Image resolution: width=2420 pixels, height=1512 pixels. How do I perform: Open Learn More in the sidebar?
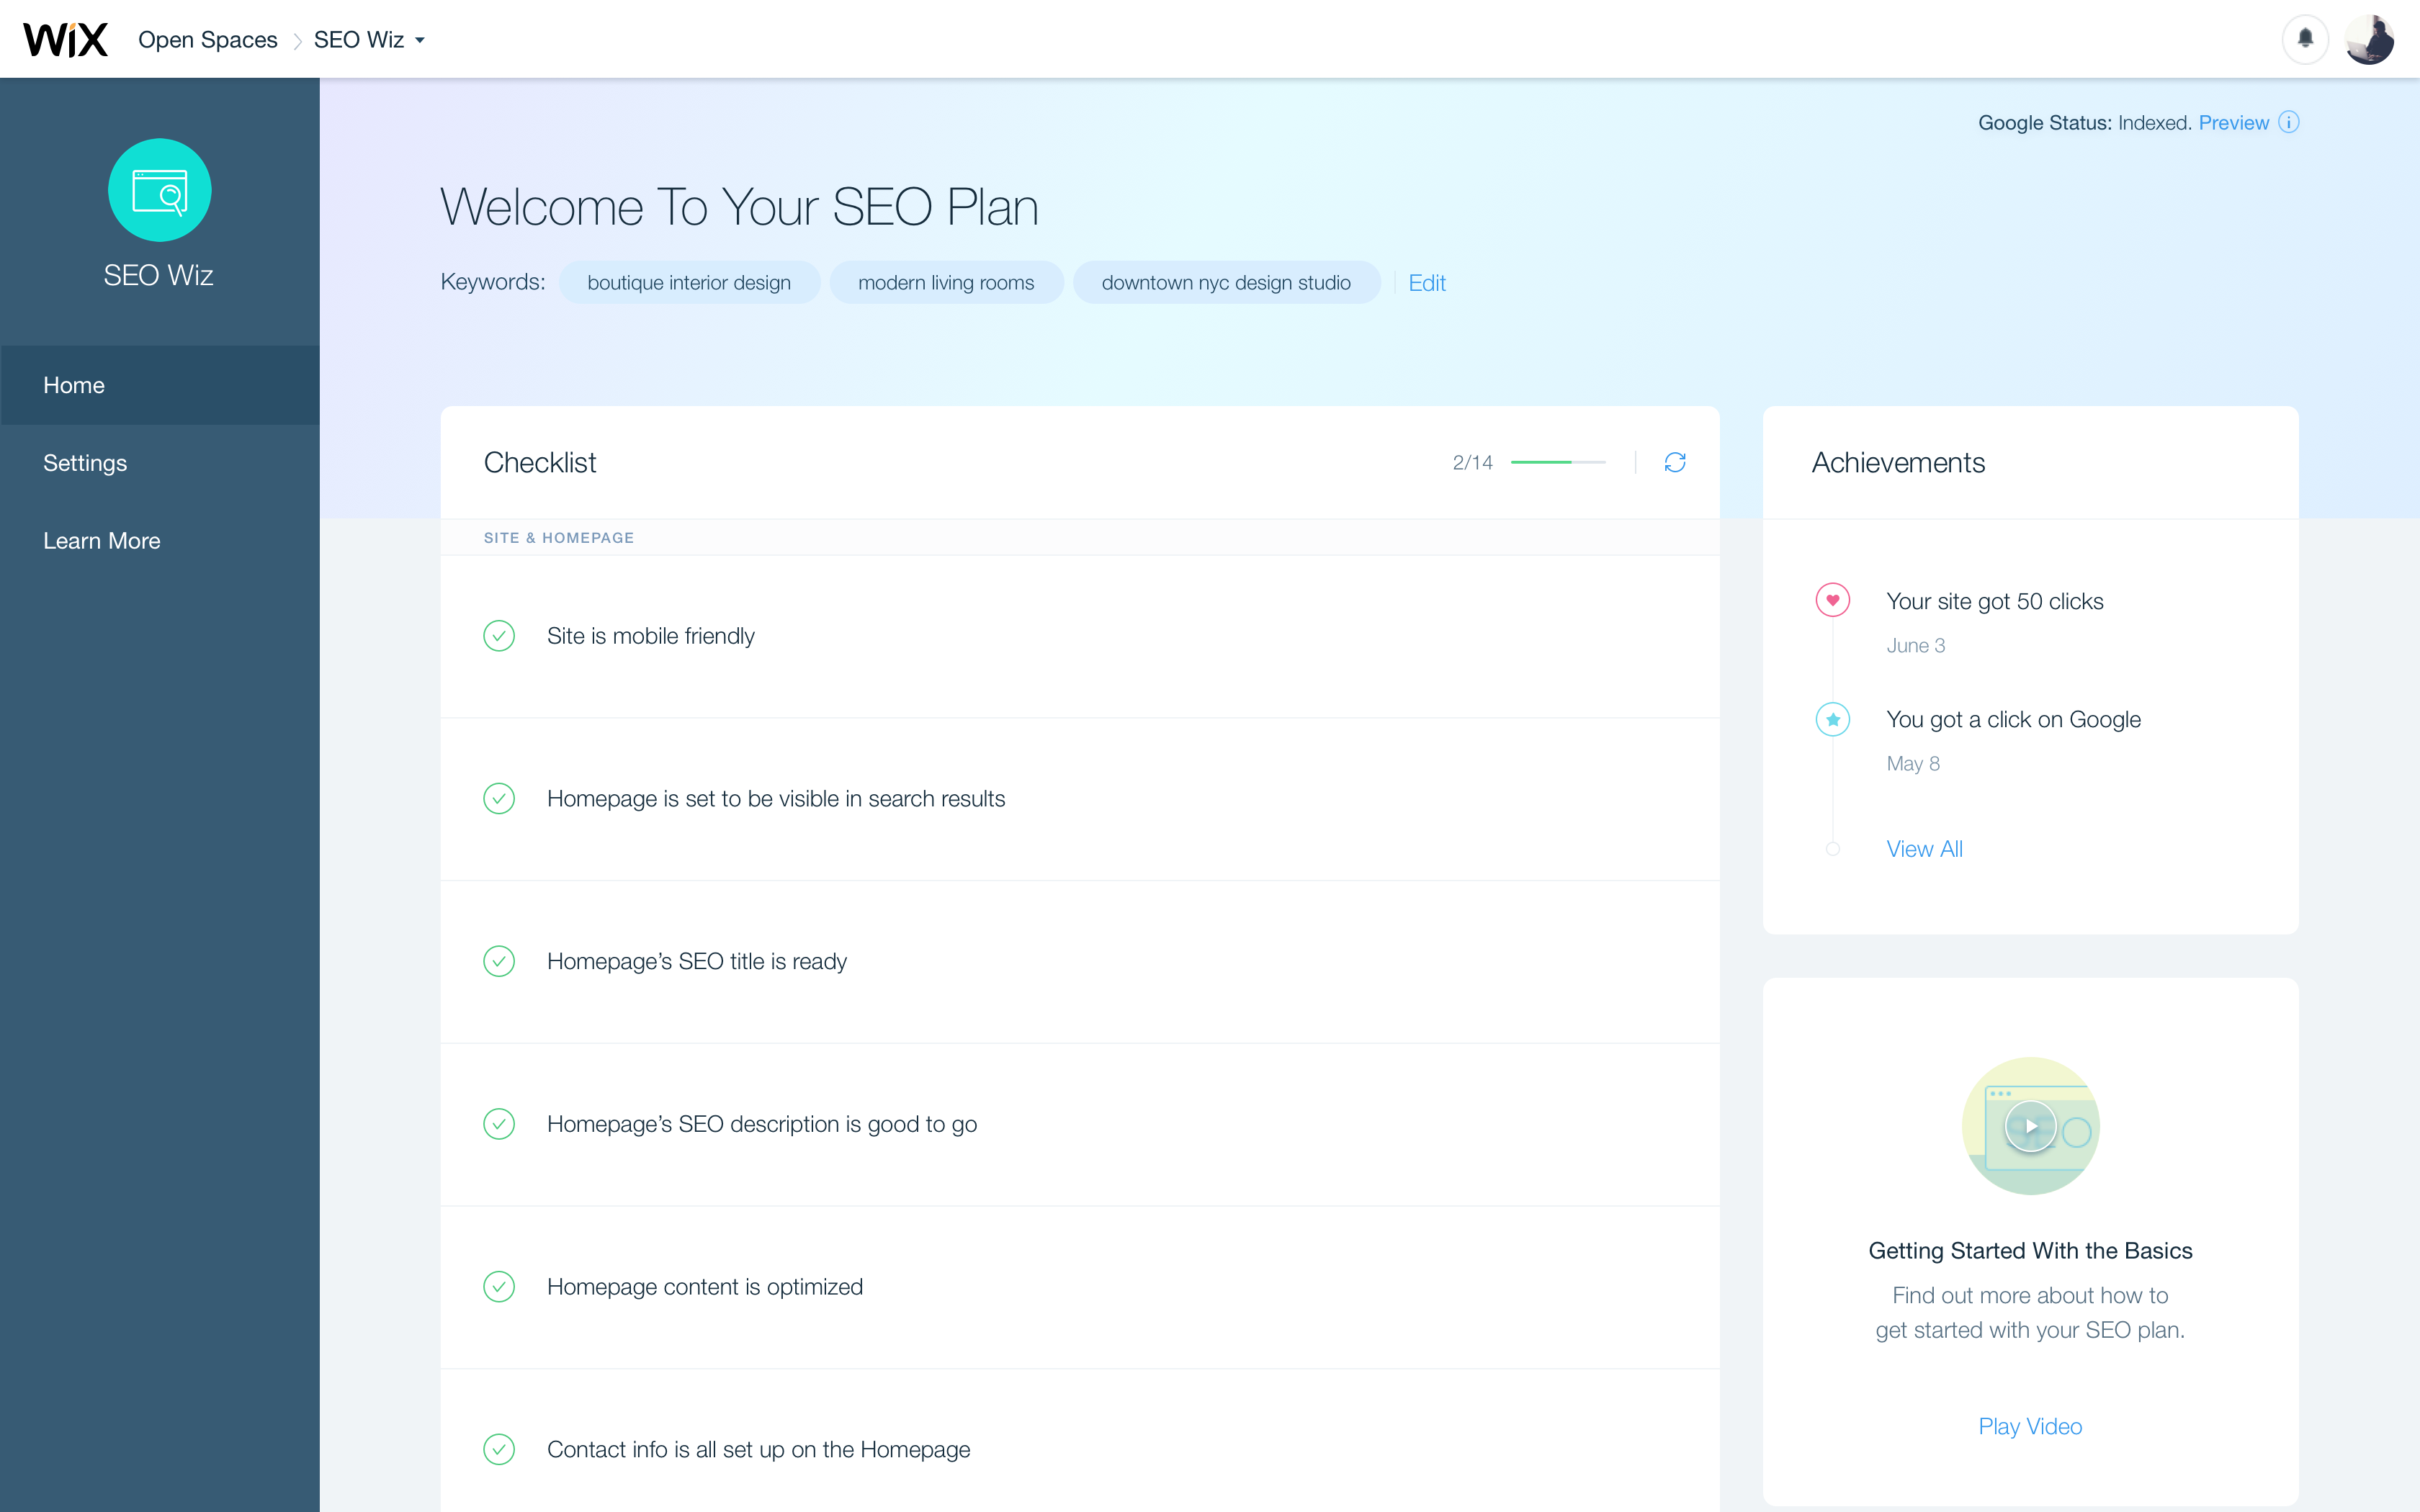tap(101, 541)
